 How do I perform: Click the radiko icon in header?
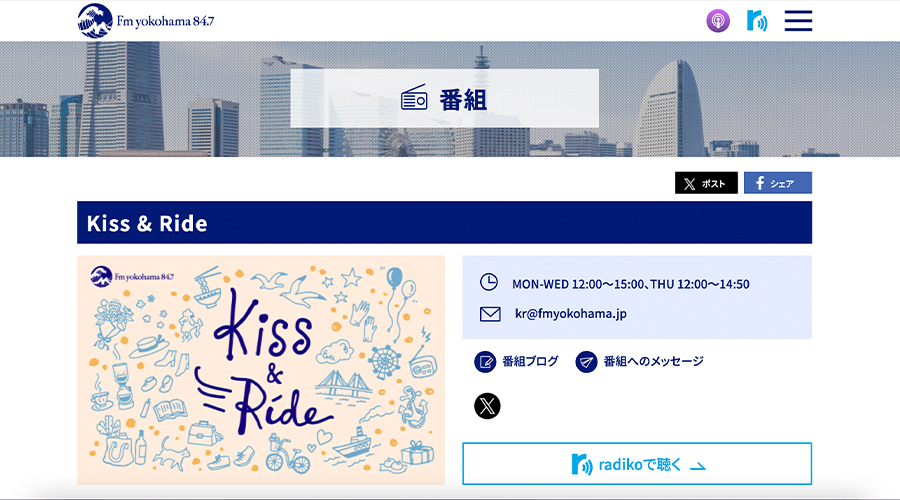[757, 21]
